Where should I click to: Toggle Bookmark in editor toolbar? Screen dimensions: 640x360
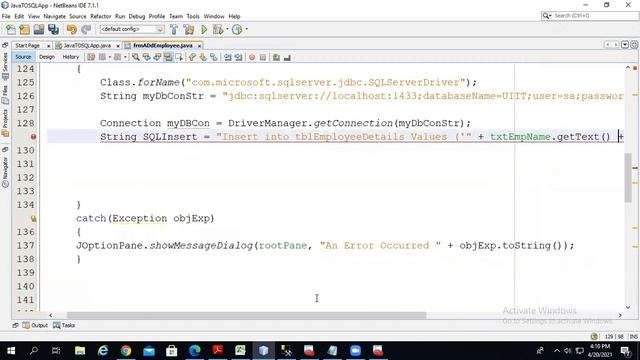click(x=213, y=58)
